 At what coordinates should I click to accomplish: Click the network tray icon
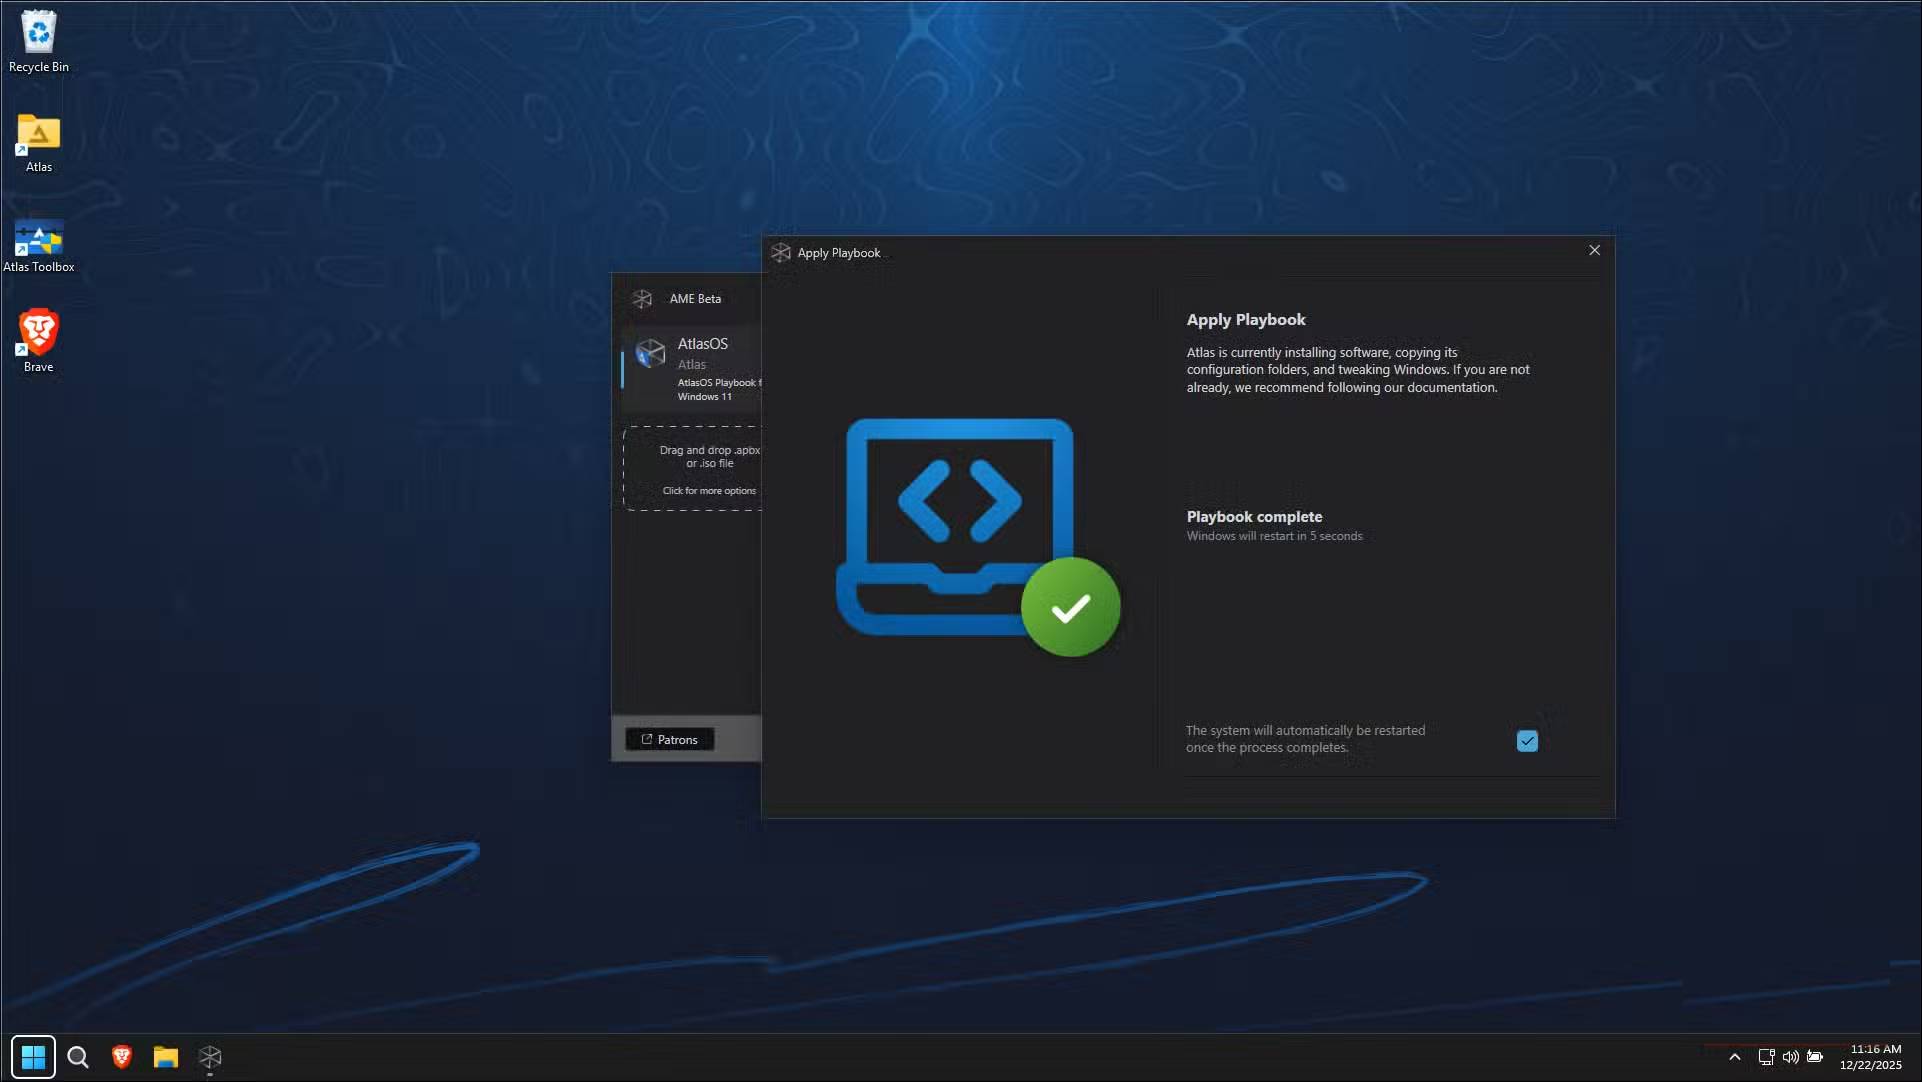click(x=1766, y=1057)
